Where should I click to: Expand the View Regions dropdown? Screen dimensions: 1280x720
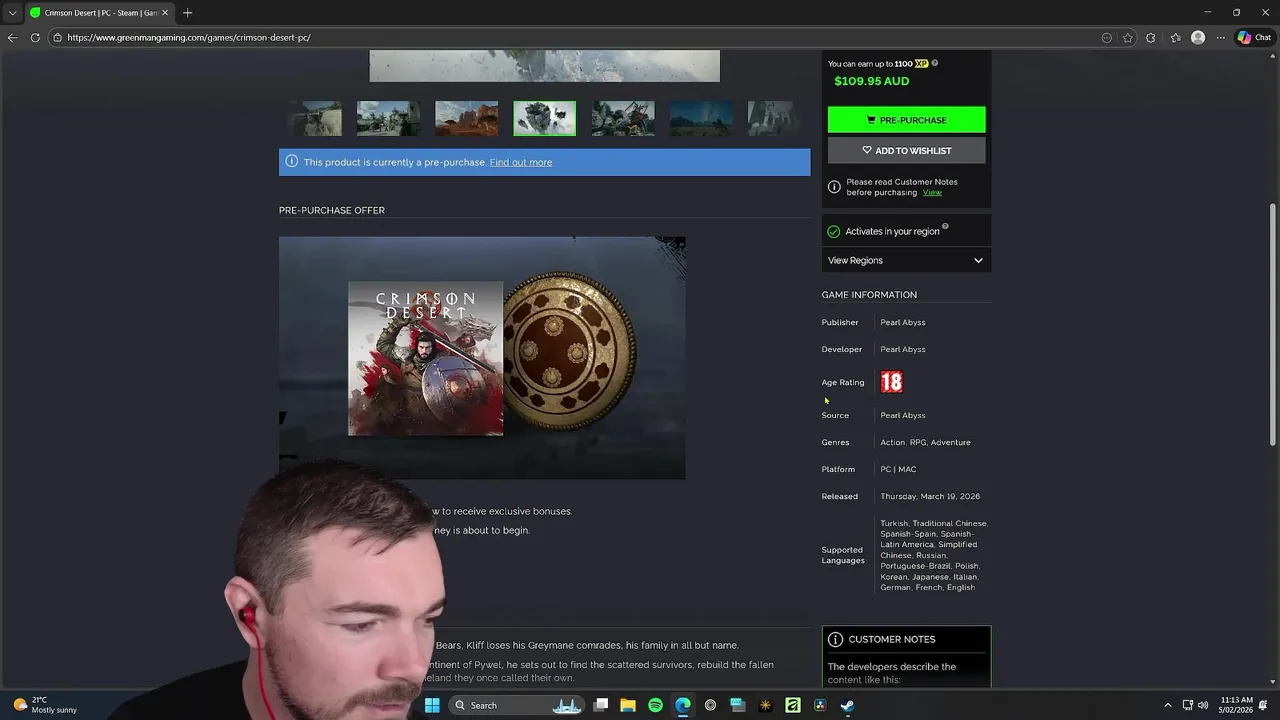point(906,260)
